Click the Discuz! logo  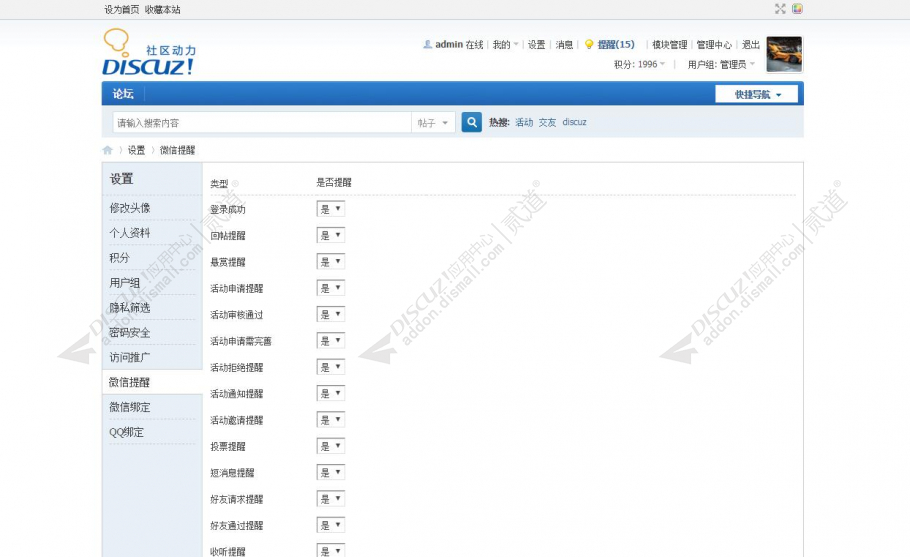150,52
